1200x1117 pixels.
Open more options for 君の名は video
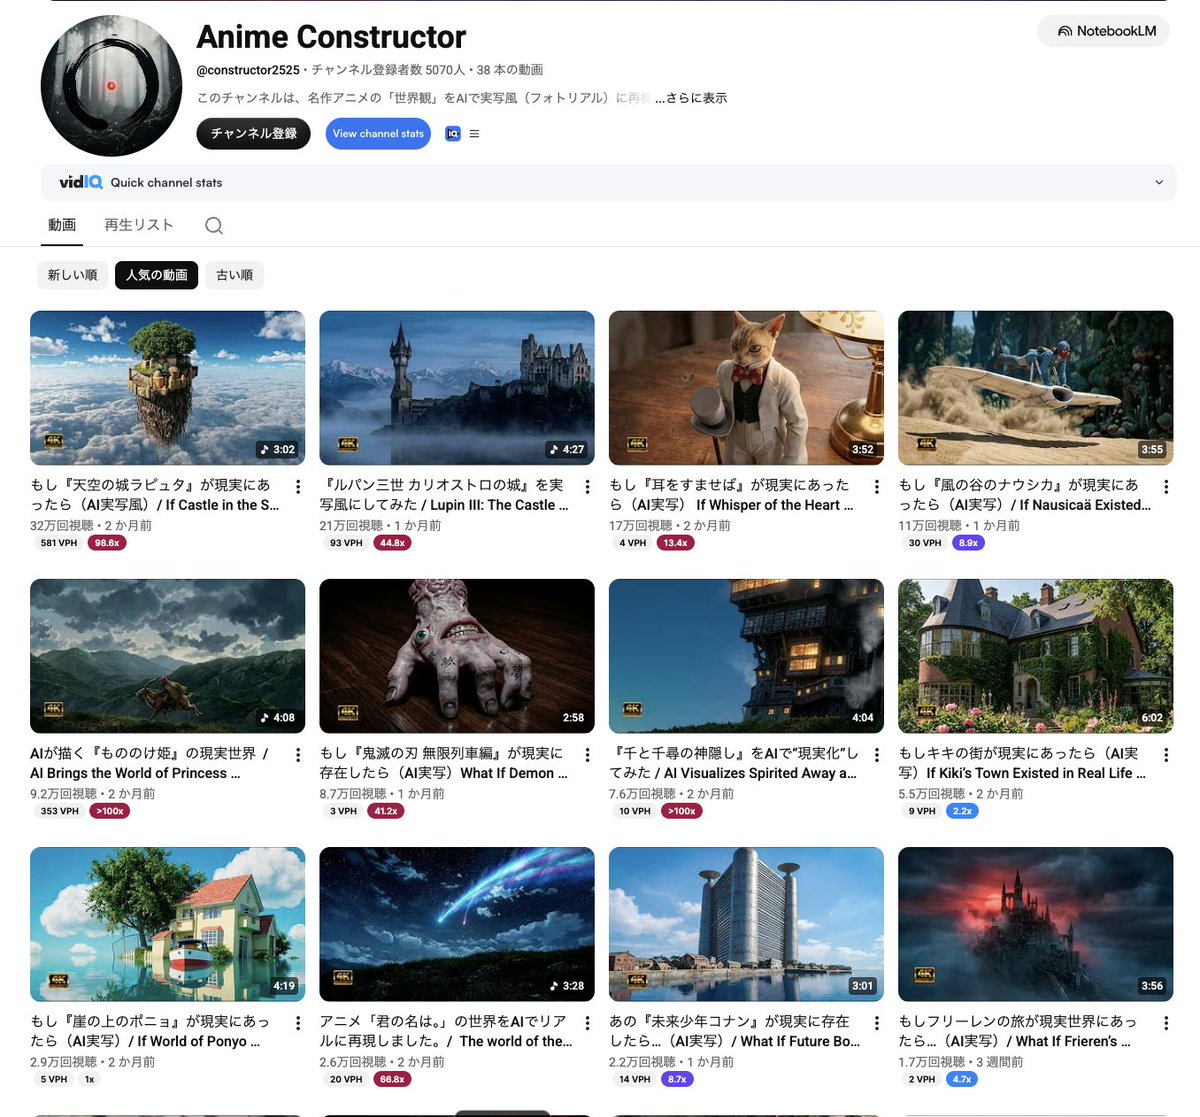click(587, 1023)
